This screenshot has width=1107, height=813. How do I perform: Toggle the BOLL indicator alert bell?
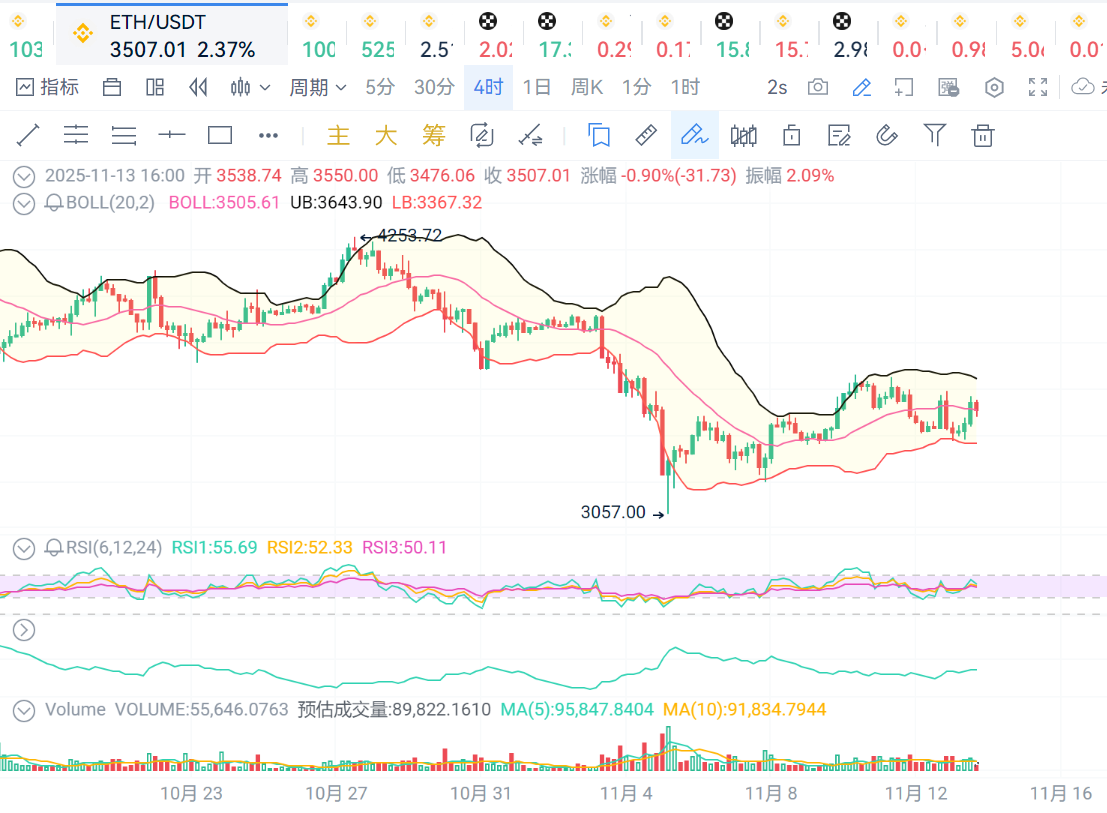point(54,203)
